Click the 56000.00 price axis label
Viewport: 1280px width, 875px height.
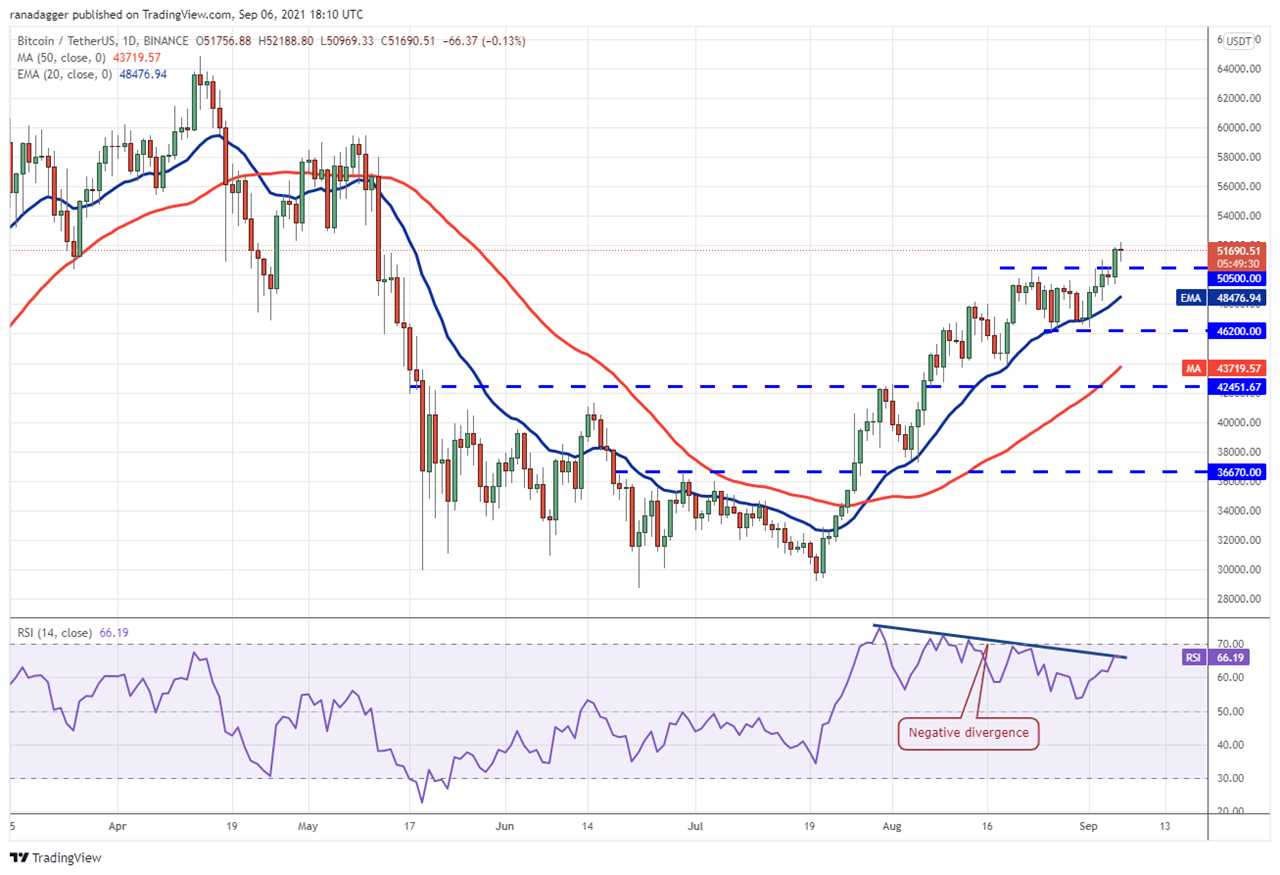tap(1238, 187)
